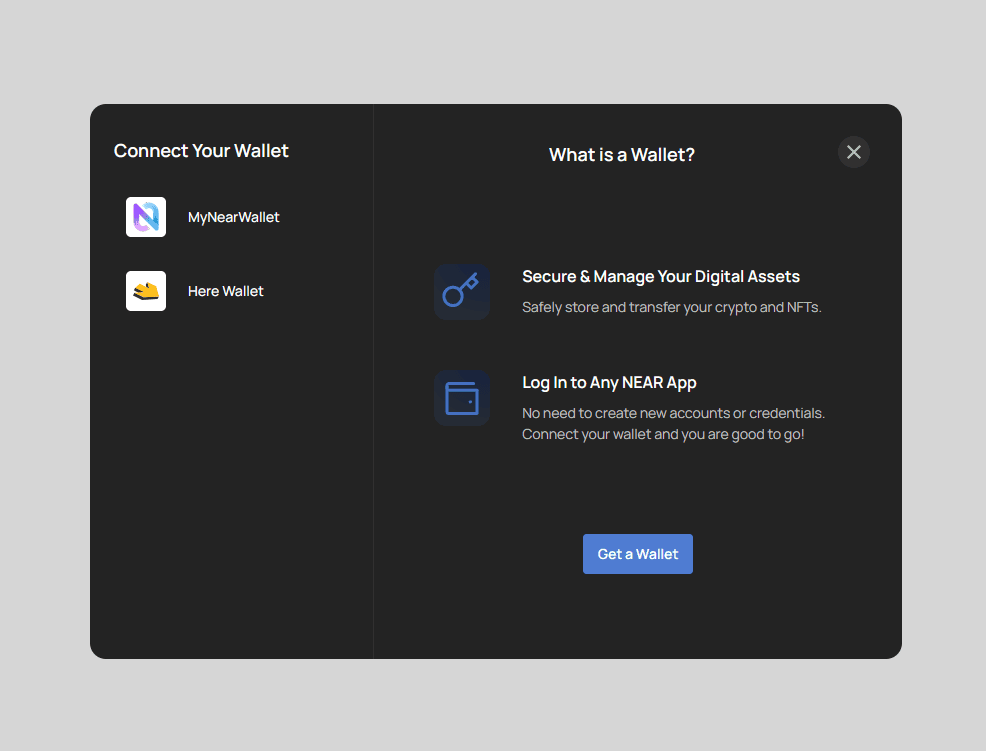Click 'Connect your wallet and you are good' line
The height and width of the screenshot is (751, 986).
663,435
